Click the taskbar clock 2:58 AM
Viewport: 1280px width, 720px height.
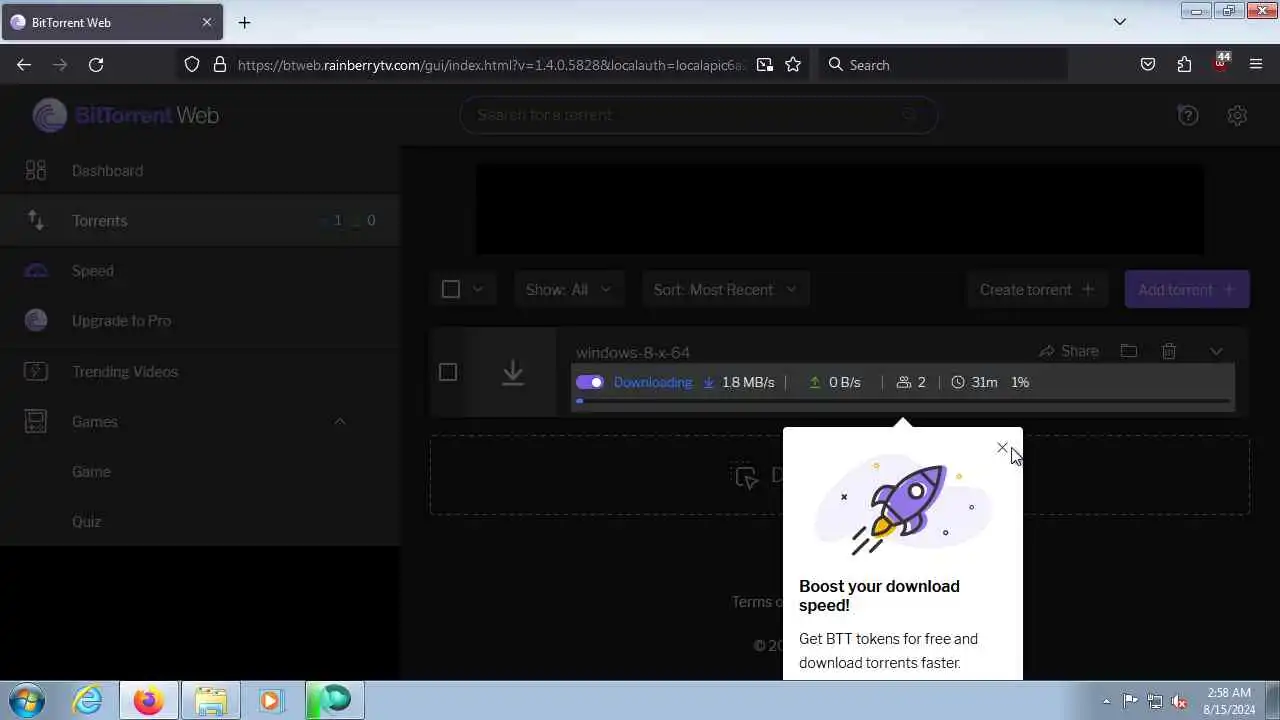[x=1229, y=700]
